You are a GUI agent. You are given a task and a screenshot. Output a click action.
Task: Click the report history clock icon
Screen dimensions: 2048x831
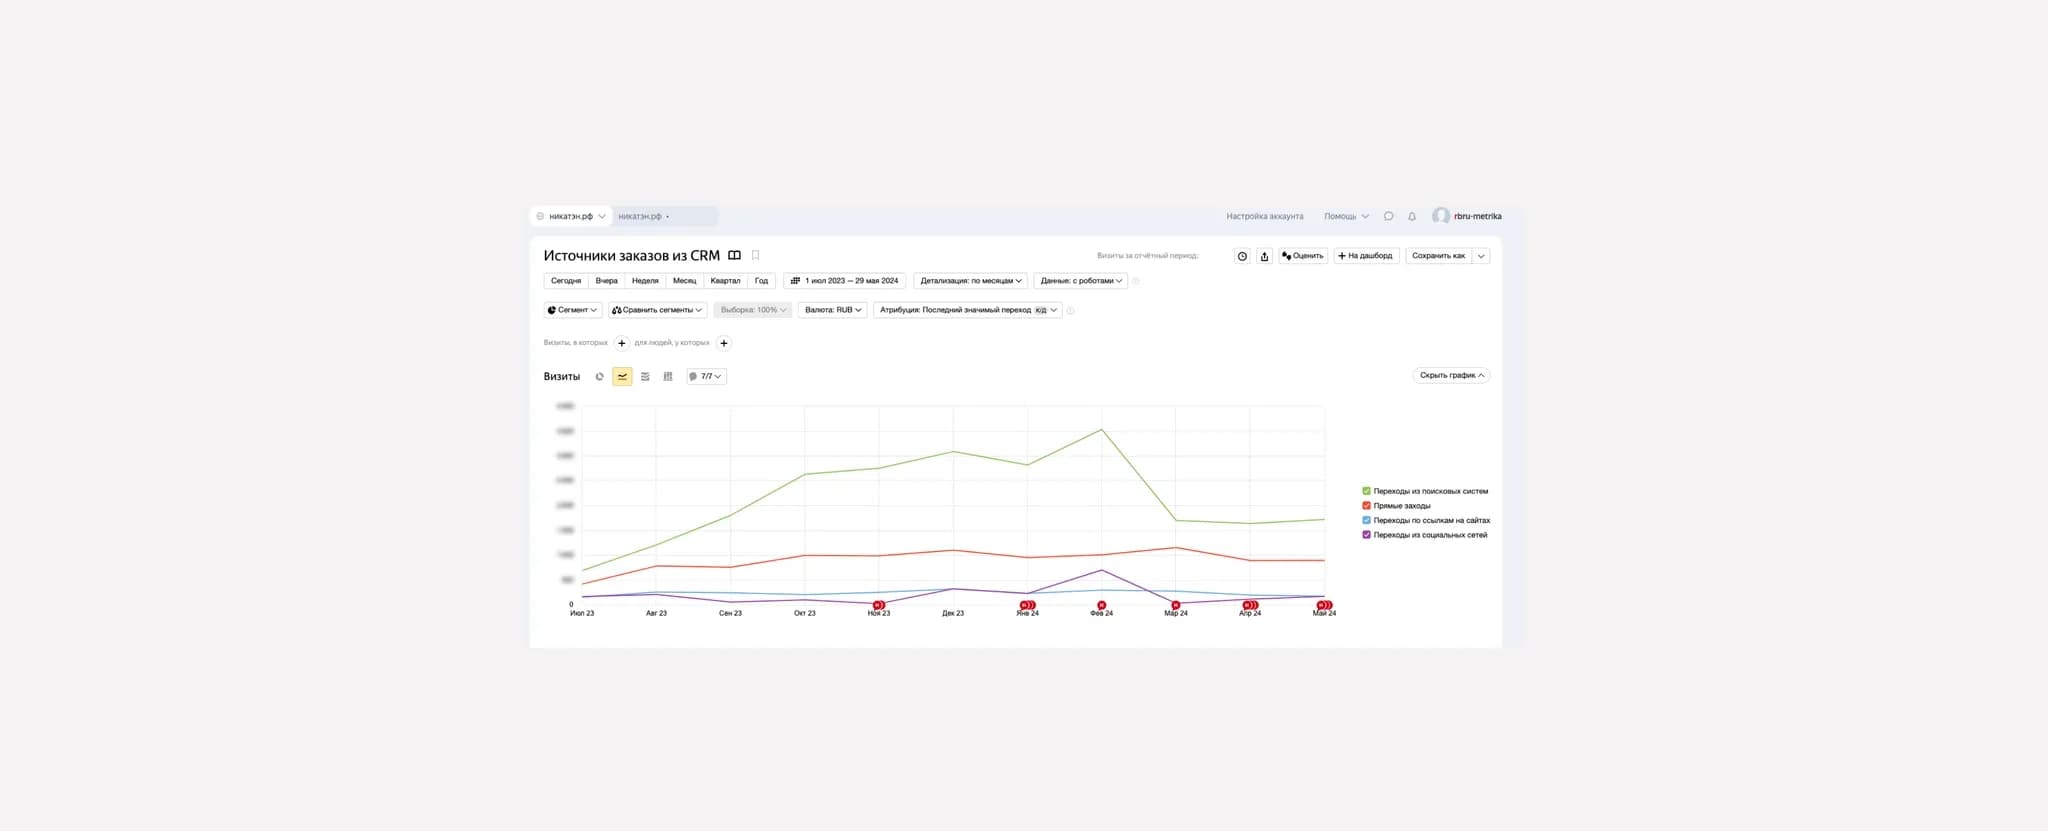click(1242, 256)
